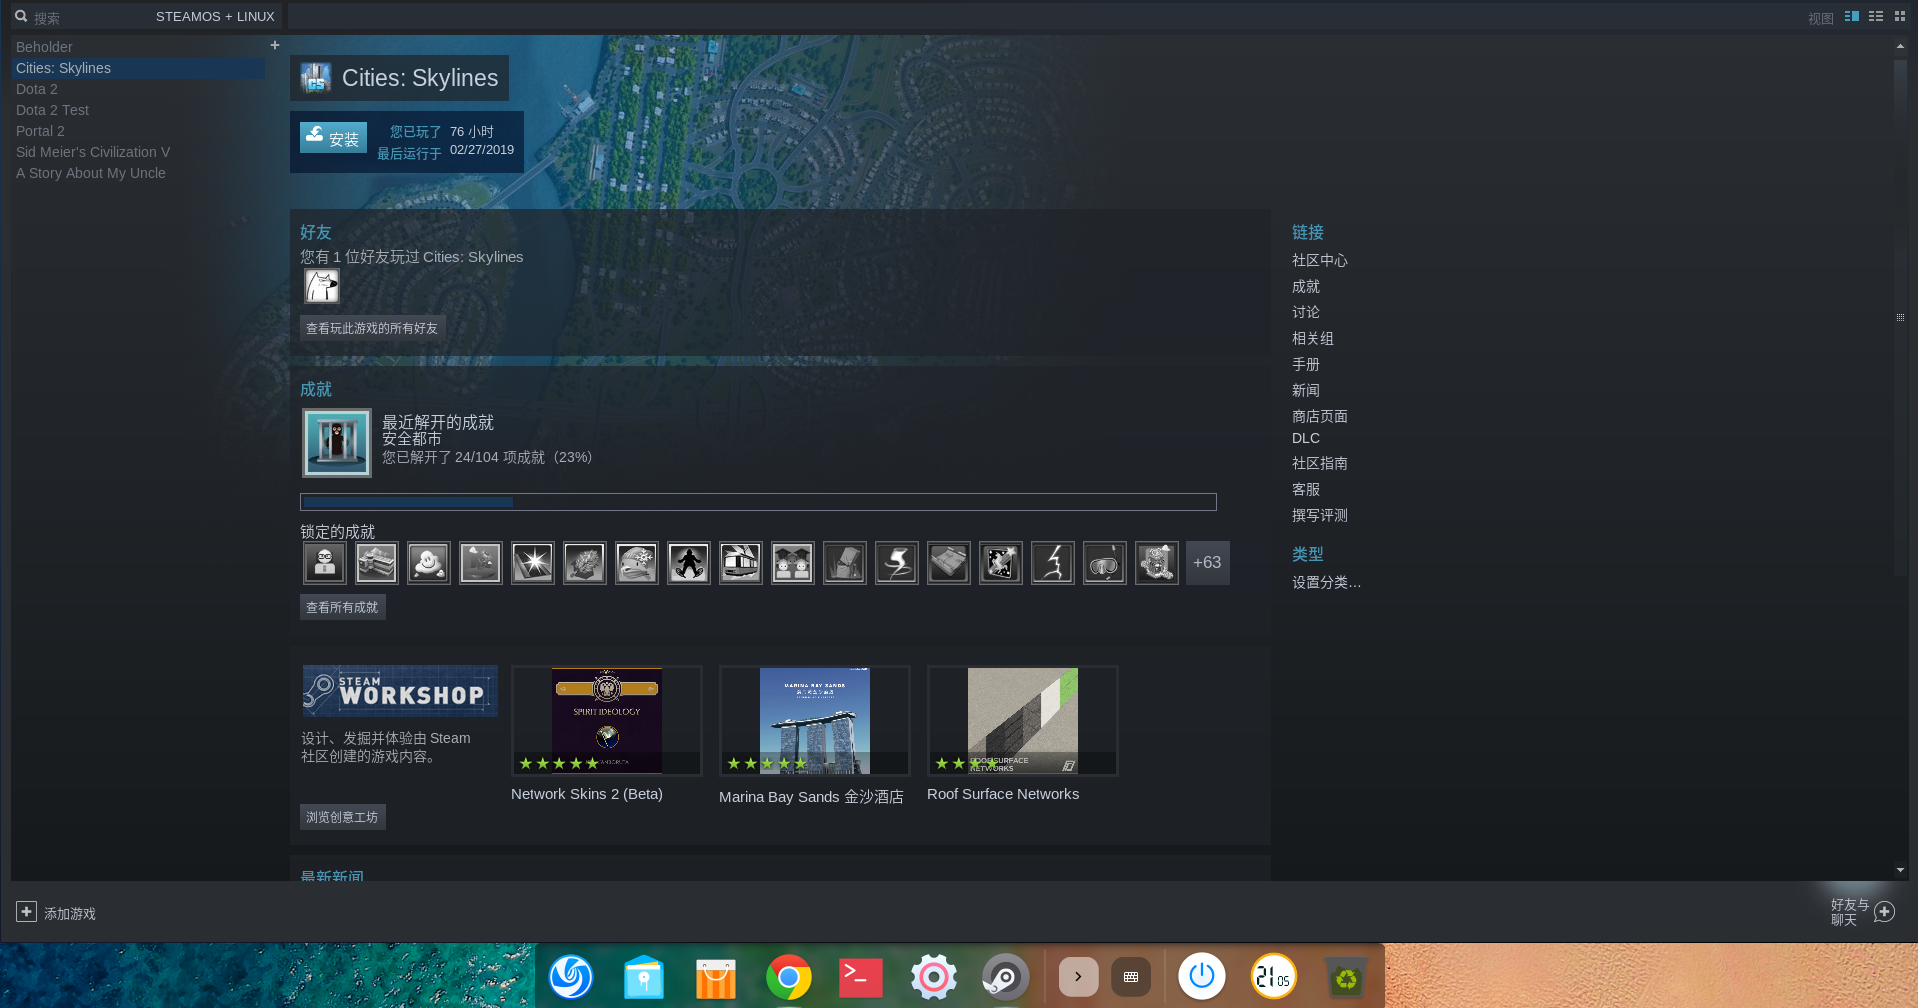Open the 社区中心 community hub link
The height and width of the screenshot is (1008, 1918).
(x=1319, y=260)
